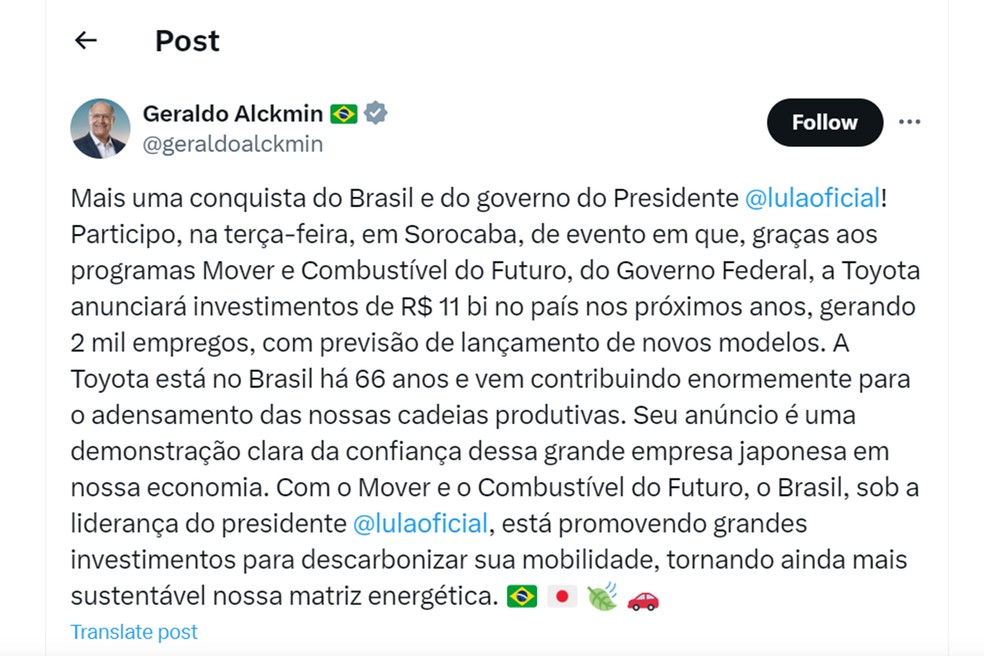Click the leaf emoji at the post's end

coord(602,598)
